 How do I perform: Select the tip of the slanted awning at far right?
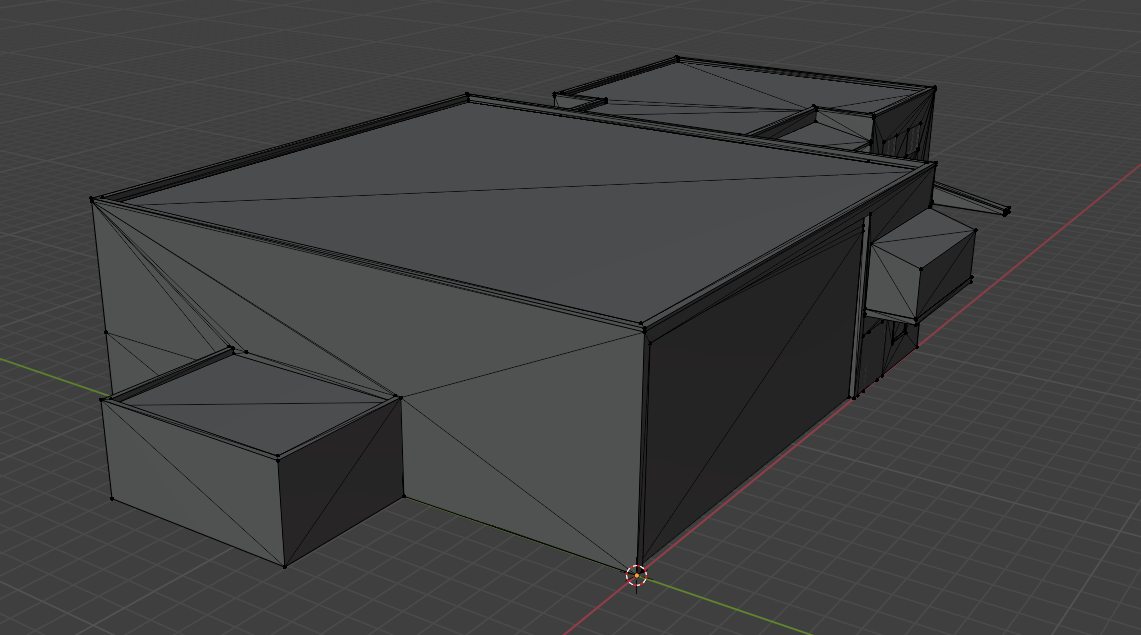tap(1008, 211)
